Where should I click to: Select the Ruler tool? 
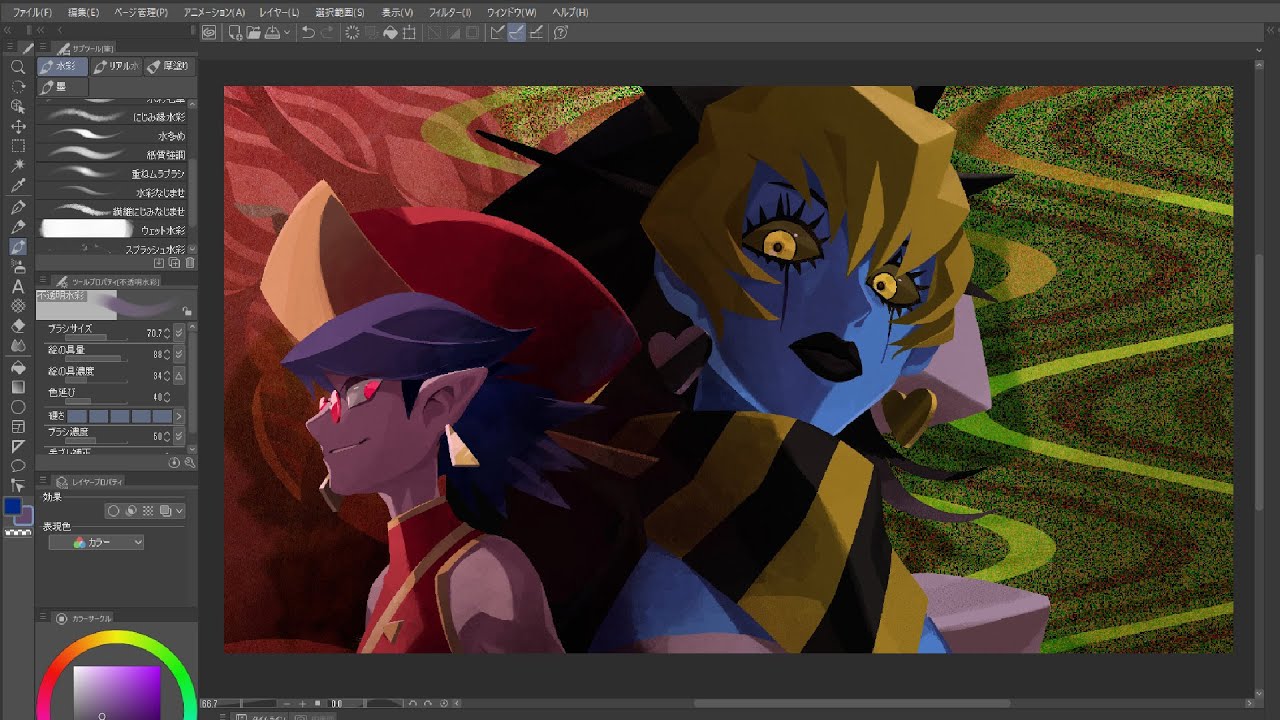[x=18, y=446]
